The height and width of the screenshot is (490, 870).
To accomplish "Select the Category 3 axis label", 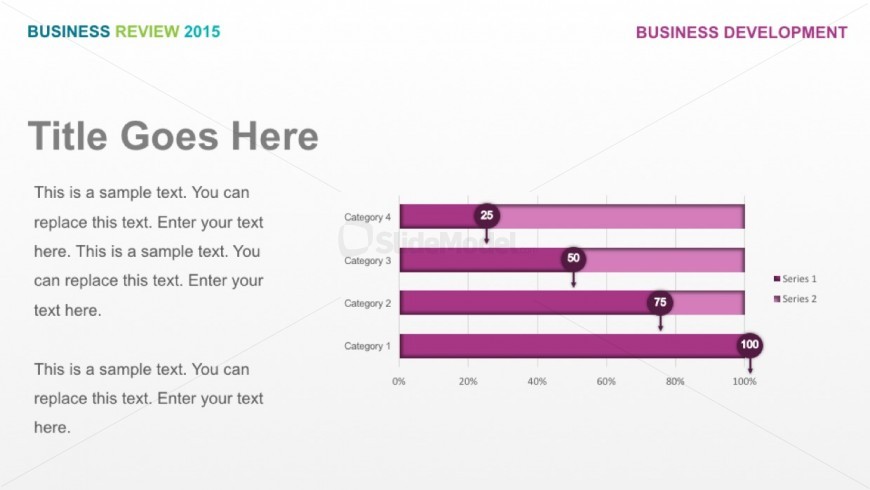I will click(367, 260).
